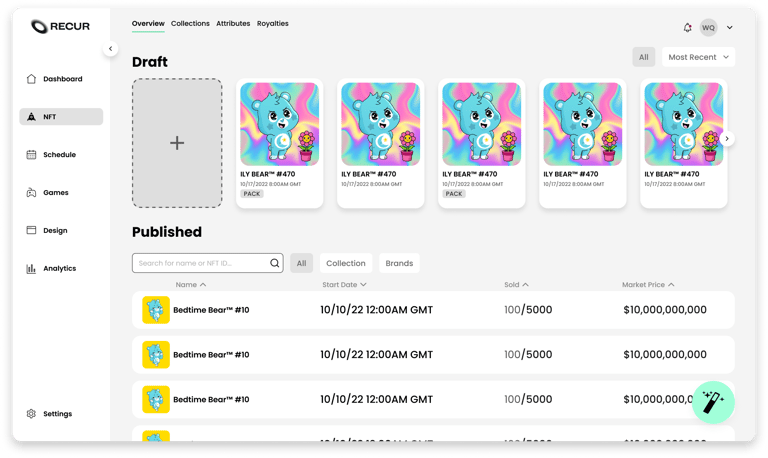
Task: Collapse the sidebar with the arrow button
Action: coord(111,48)
